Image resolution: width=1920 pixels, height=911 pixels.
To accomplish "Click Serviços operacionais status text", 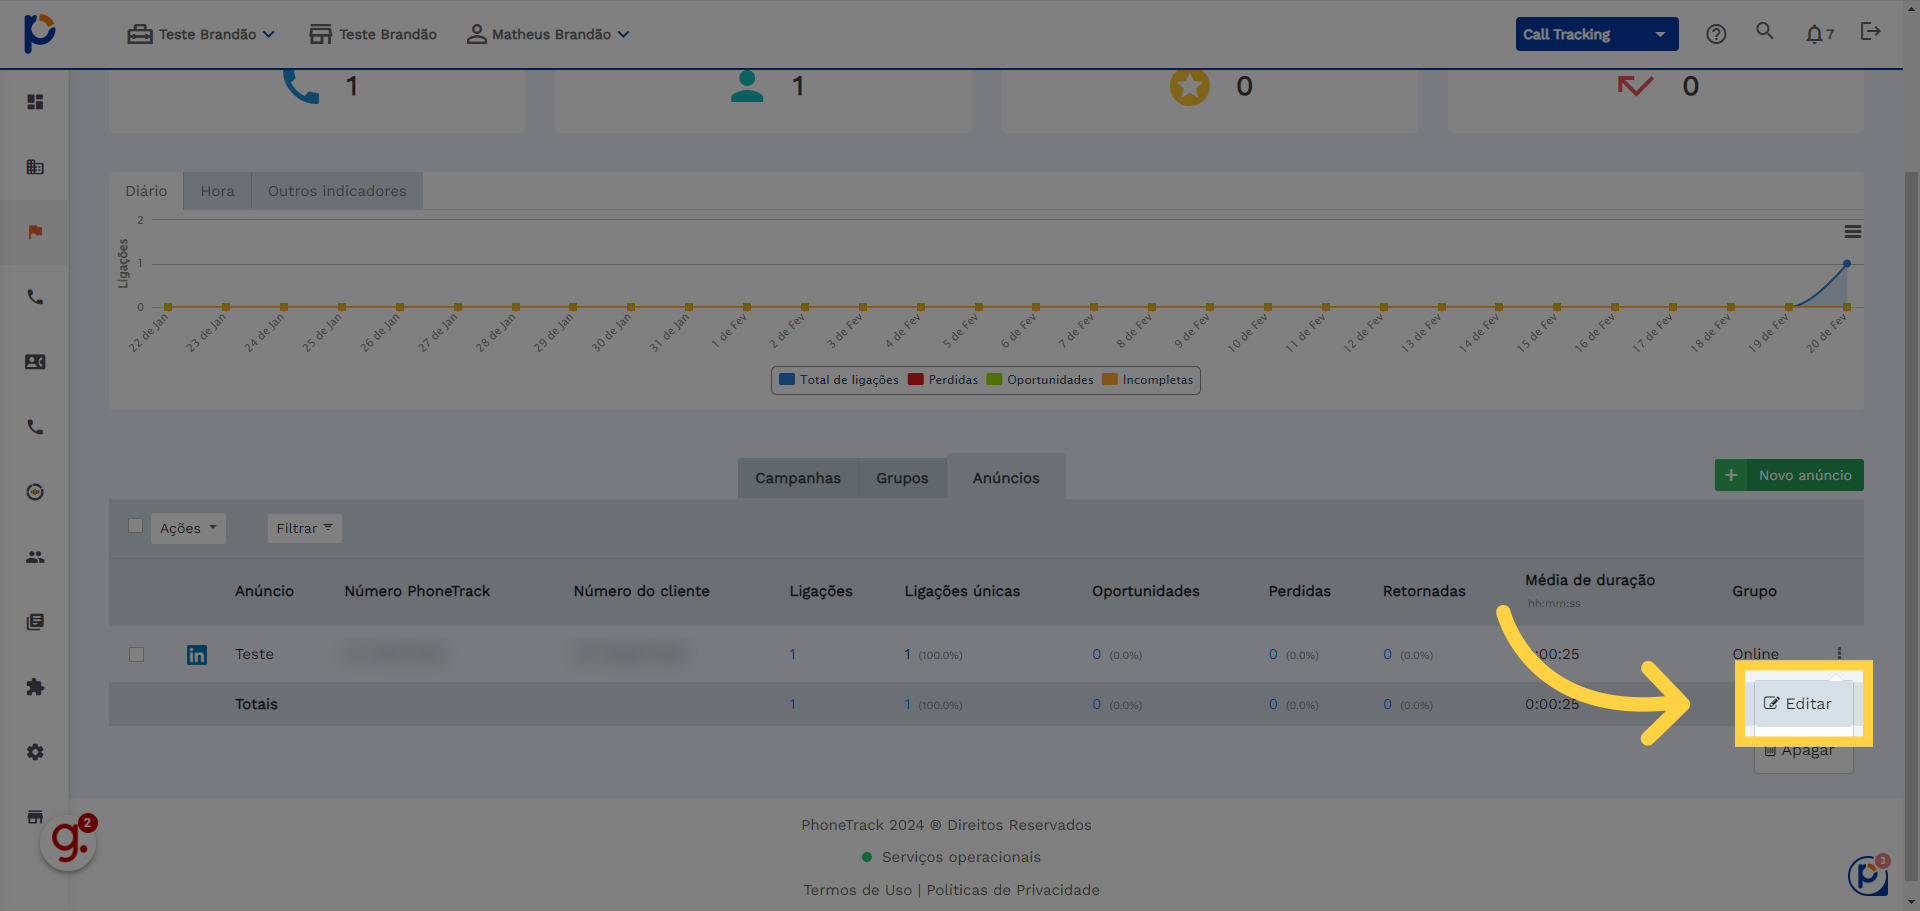I will point(961,857).
